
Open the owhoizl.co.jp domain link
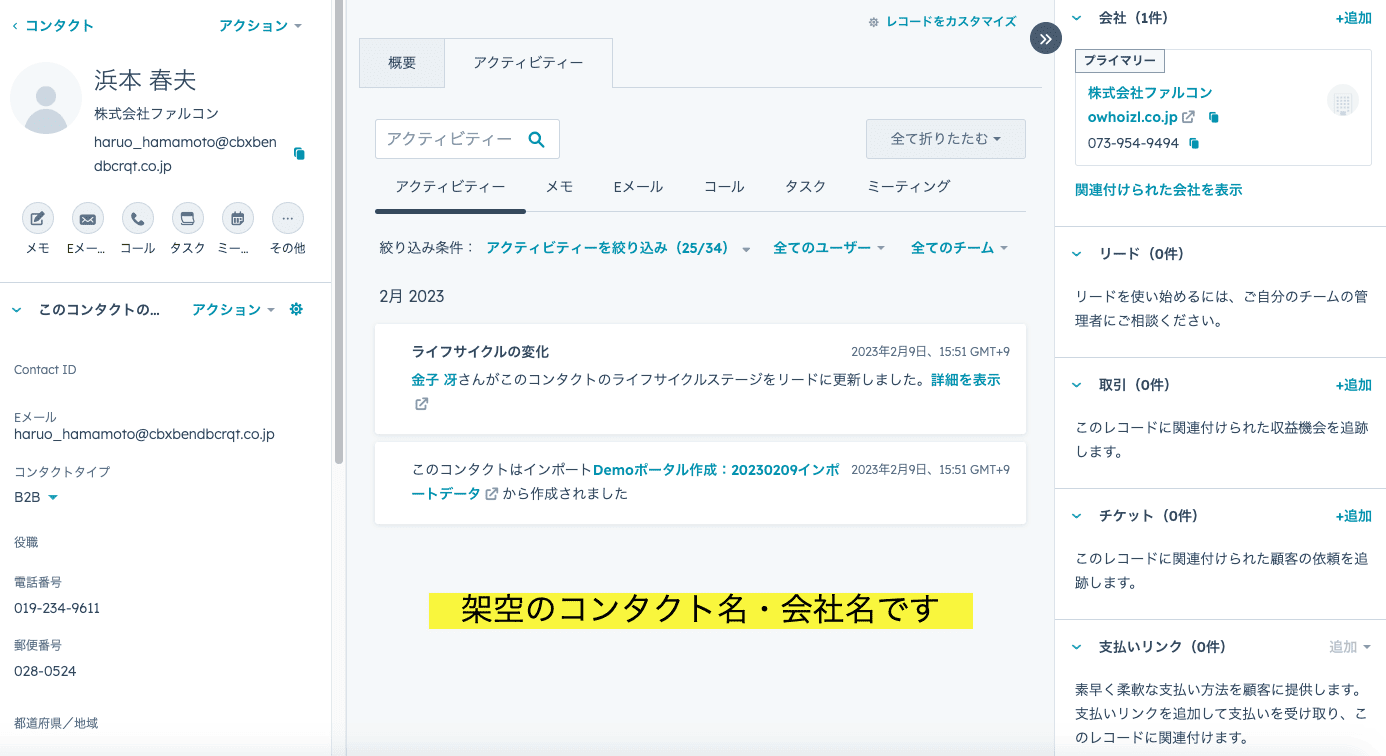click(x=1133, y=117)
